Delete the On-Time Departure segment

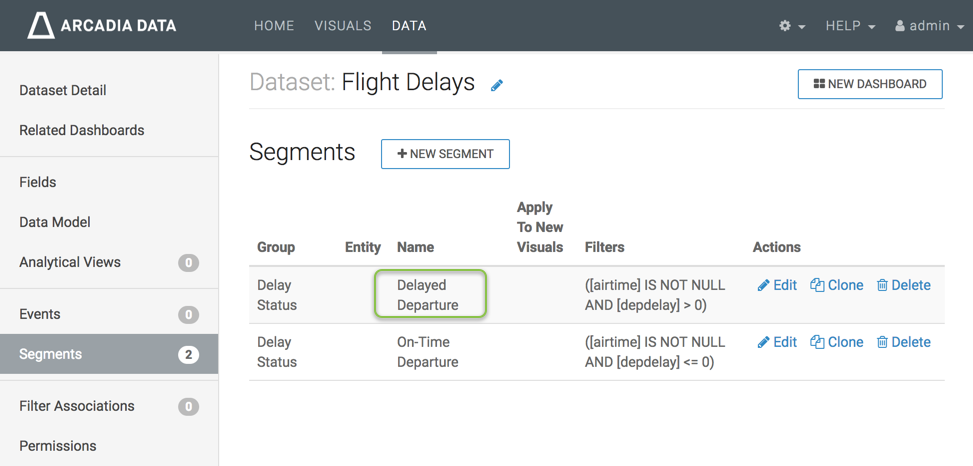pyautogui.click(x=903, y=342)
